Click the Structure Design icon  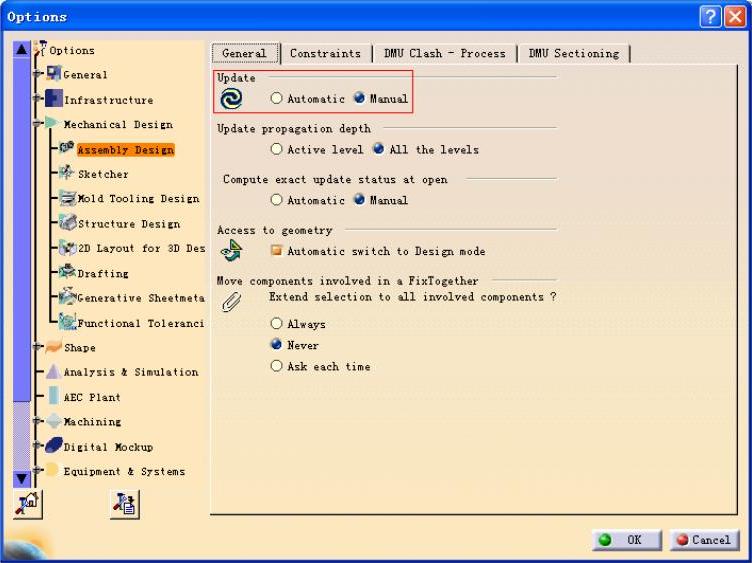click(x=68, y=222)
